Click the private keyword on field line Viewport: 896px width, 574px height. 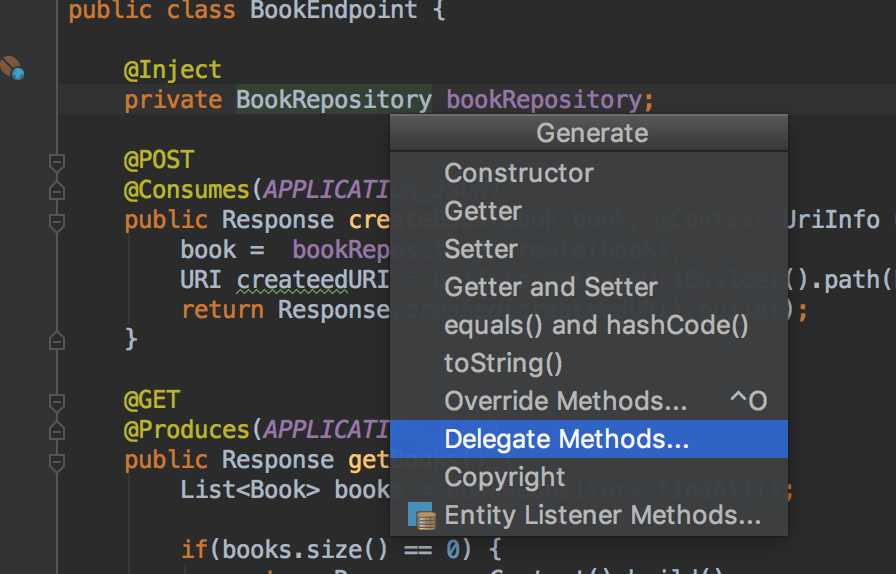click(173, 100)
